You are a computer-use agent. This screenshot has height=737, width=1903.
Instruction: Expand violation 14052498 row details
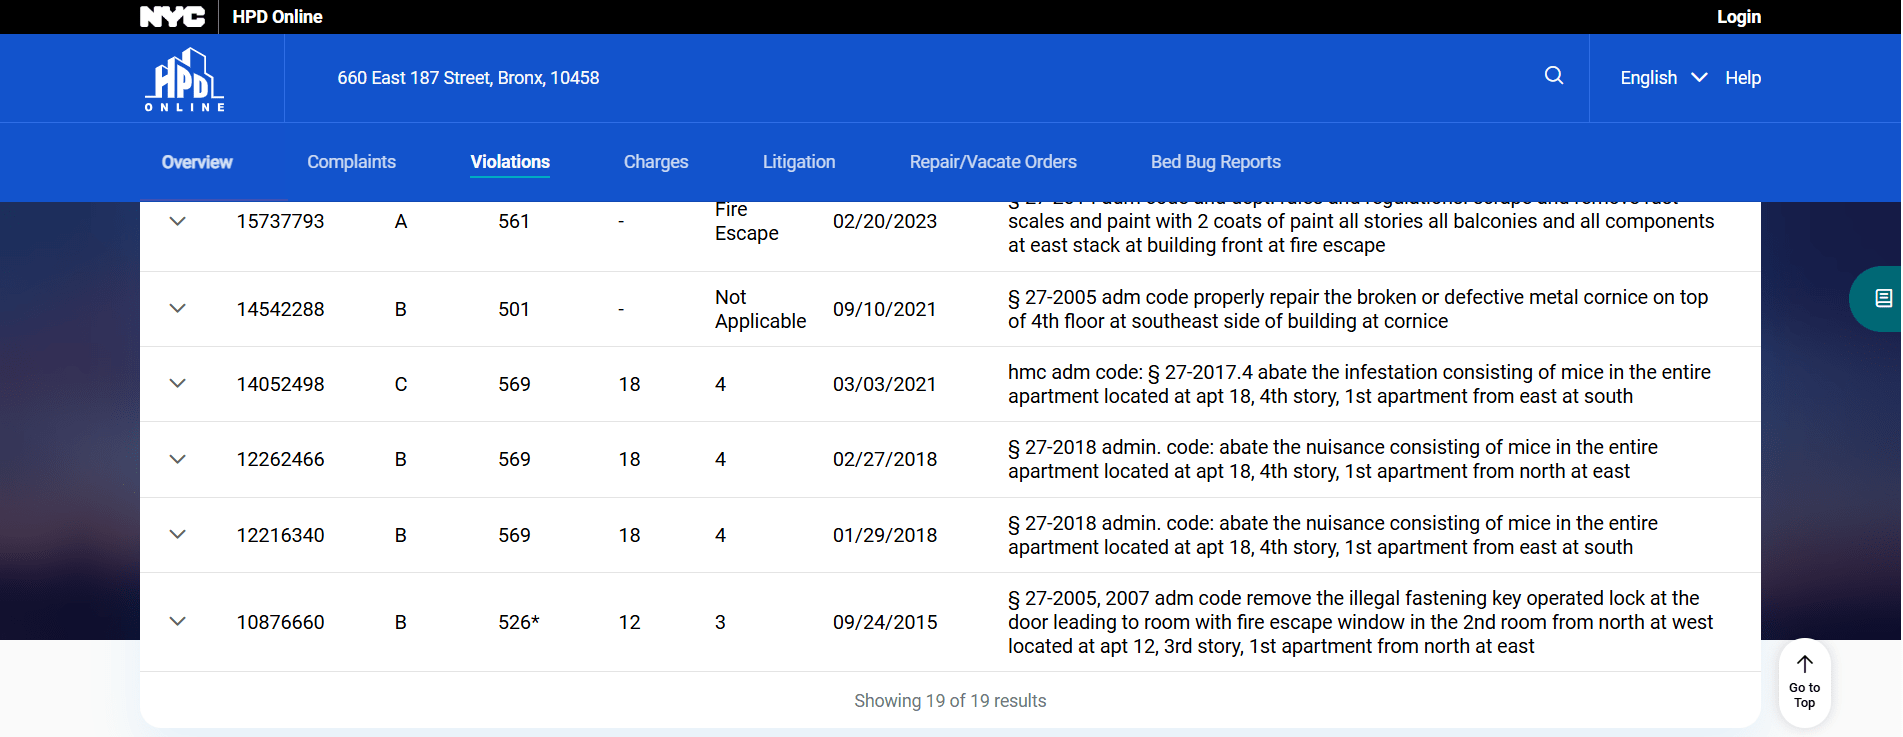tap(178, 384)
